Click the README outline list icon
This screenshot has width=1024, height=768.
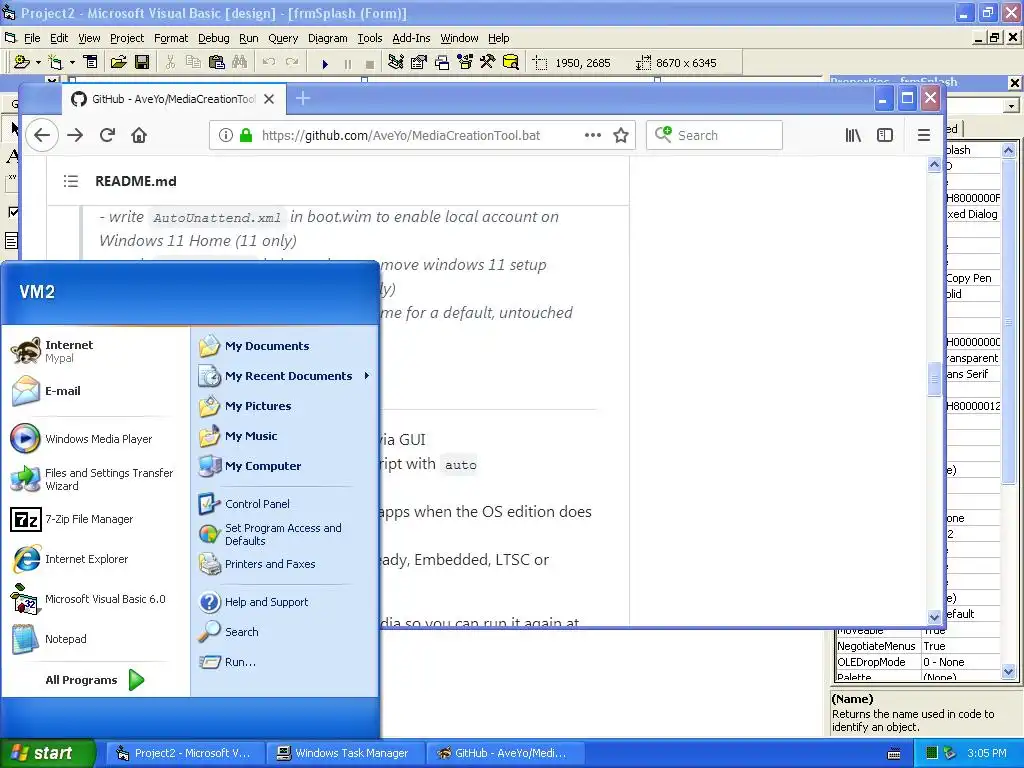(71, 181)
